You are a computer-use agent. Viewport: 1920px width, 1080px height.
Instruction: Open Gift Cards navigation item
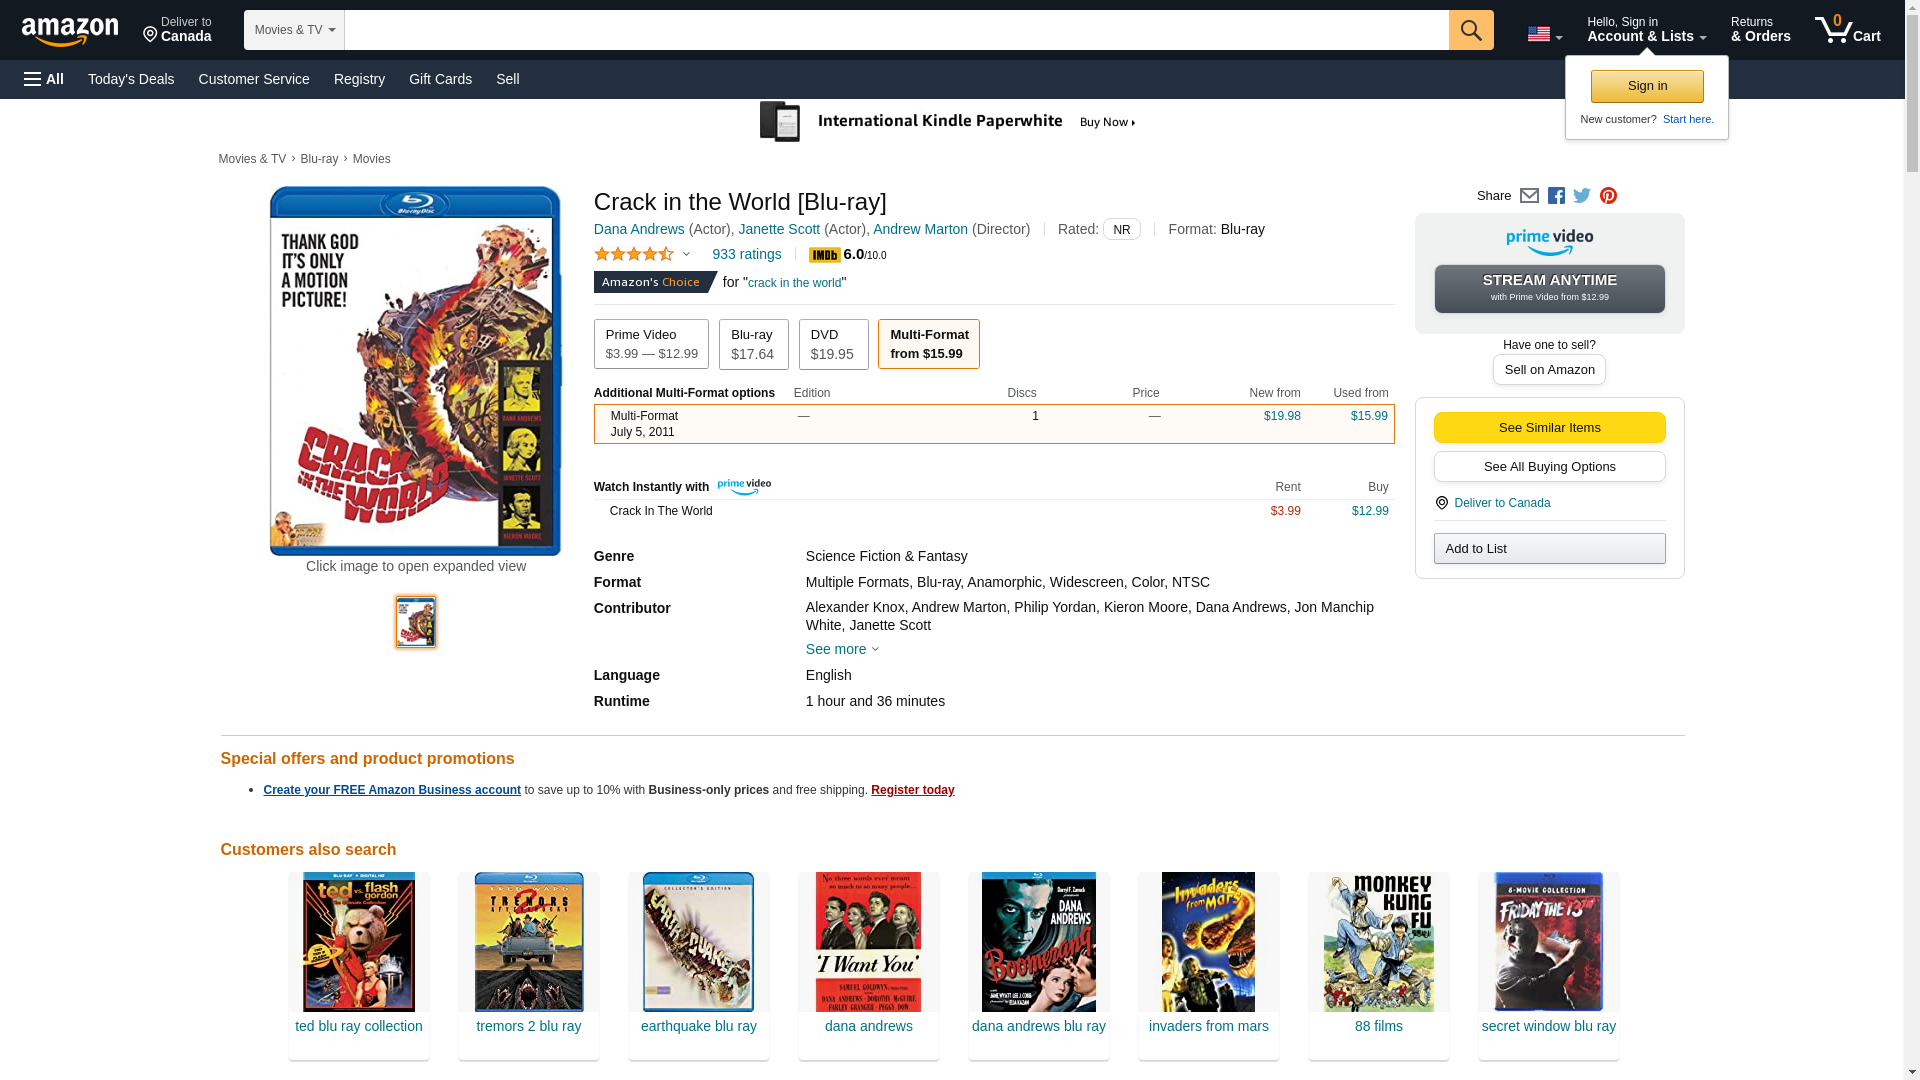point(440,79)
